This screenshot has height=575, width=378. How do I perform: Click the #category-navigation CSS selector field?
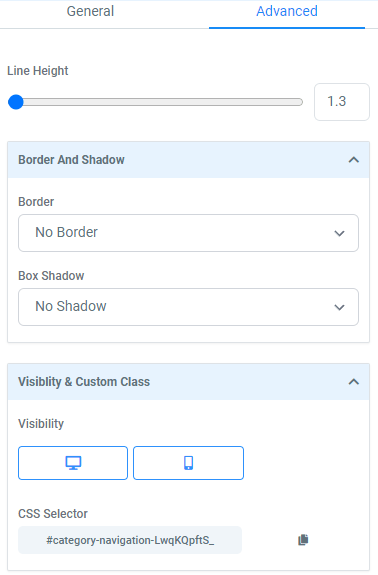(130, 540)
